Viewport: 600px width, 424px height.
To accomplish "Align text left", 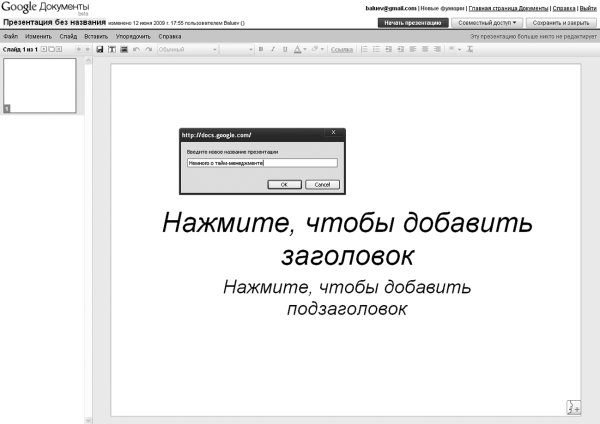I will point(413,49).
